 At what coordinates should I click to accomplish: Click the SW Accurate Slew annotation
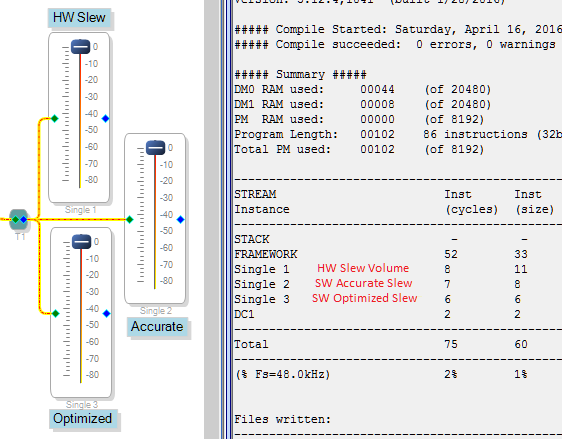[x=364, y=283]
